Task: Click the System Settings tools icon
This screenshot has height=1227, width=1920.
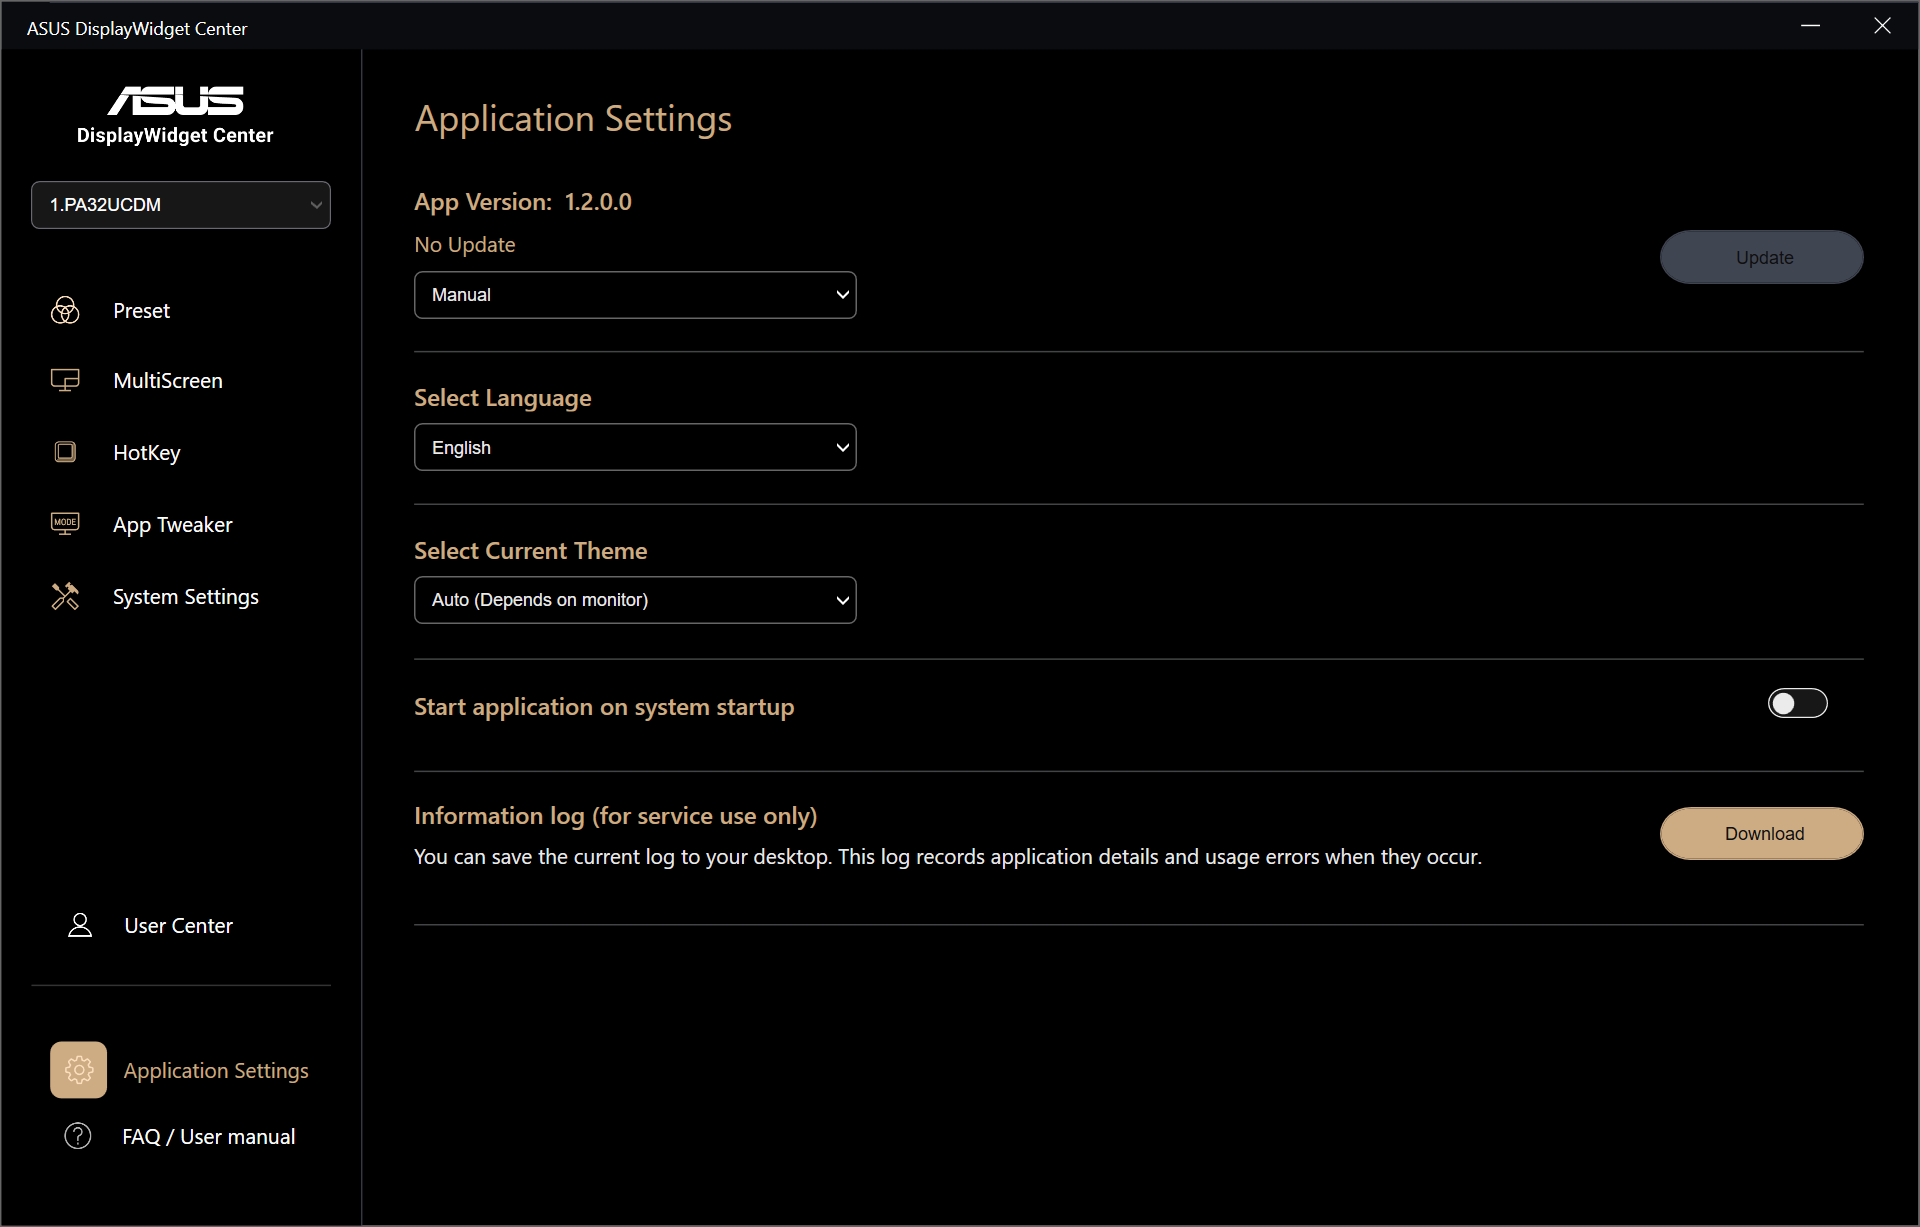Action: coord(65,597)
